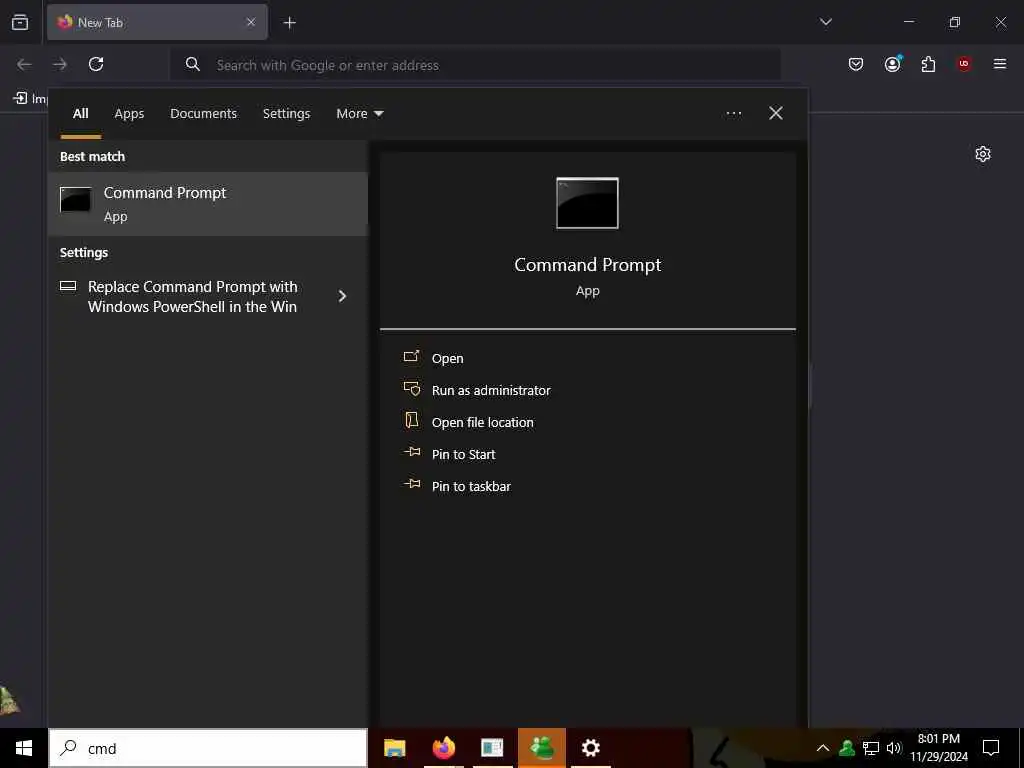Viewport: 1024px width, 768px height.
Task: Open the highlighted green figures taskbar app
Action: click(x=542, y=748)
